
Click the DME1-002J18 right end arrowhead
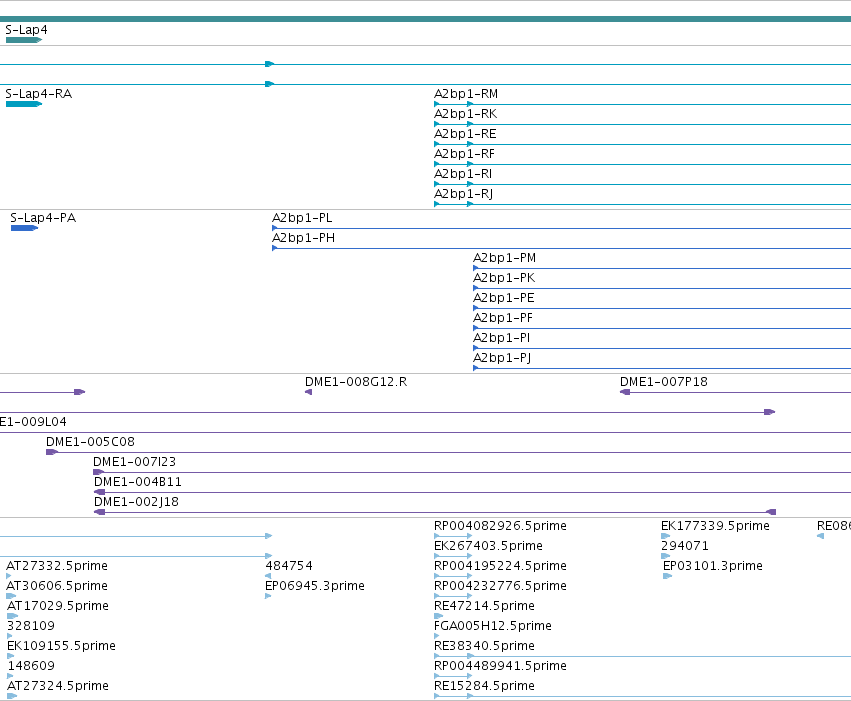pyautogui.click(x=771, y=512)
